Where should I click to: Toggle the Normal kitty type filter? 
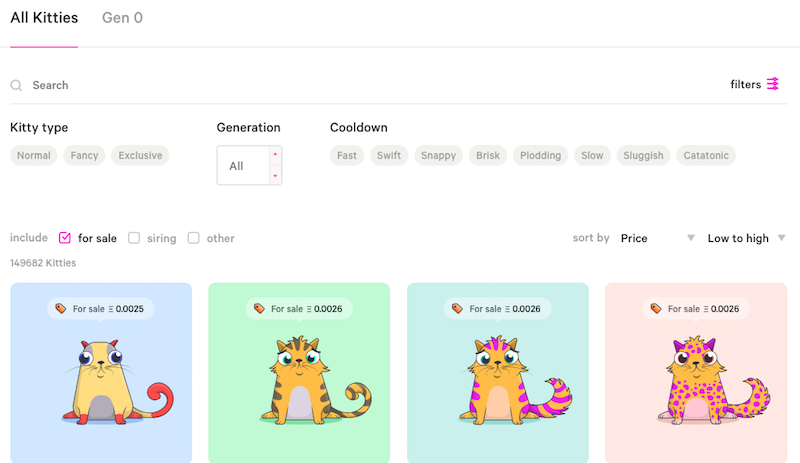point(34,155)
